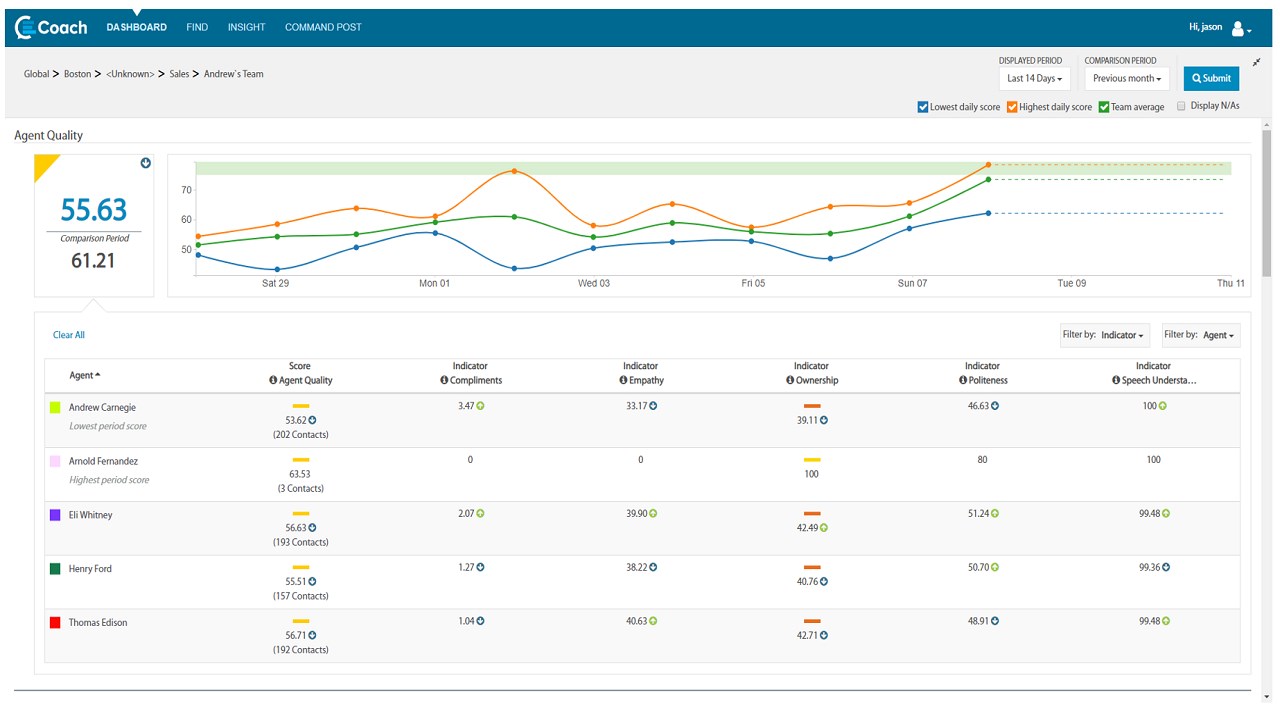Screen dimensions: 1280x720
Task: Click Eli Whitney purple color swatch
Action: [55, 515]
